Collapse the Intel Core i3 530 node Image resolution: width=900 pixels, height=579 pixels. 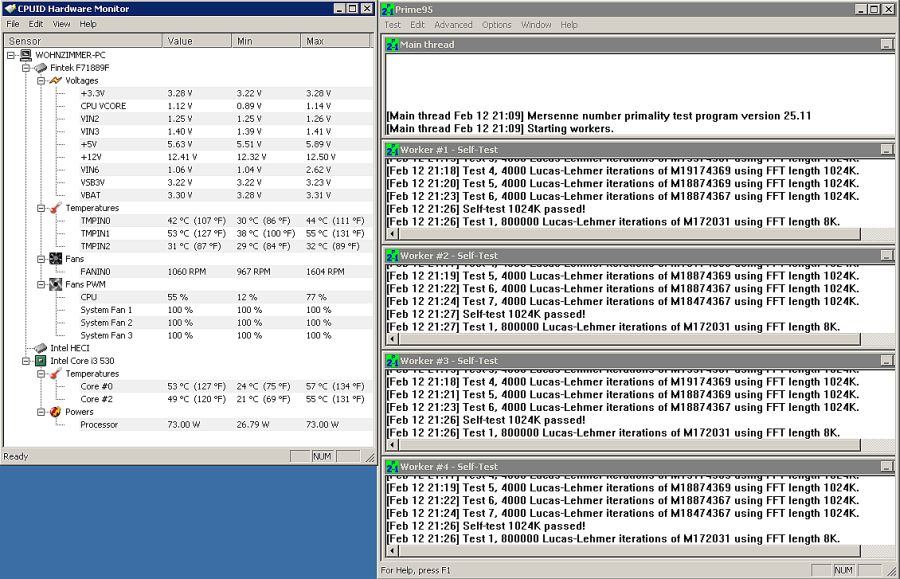click(x=26, y=361)
